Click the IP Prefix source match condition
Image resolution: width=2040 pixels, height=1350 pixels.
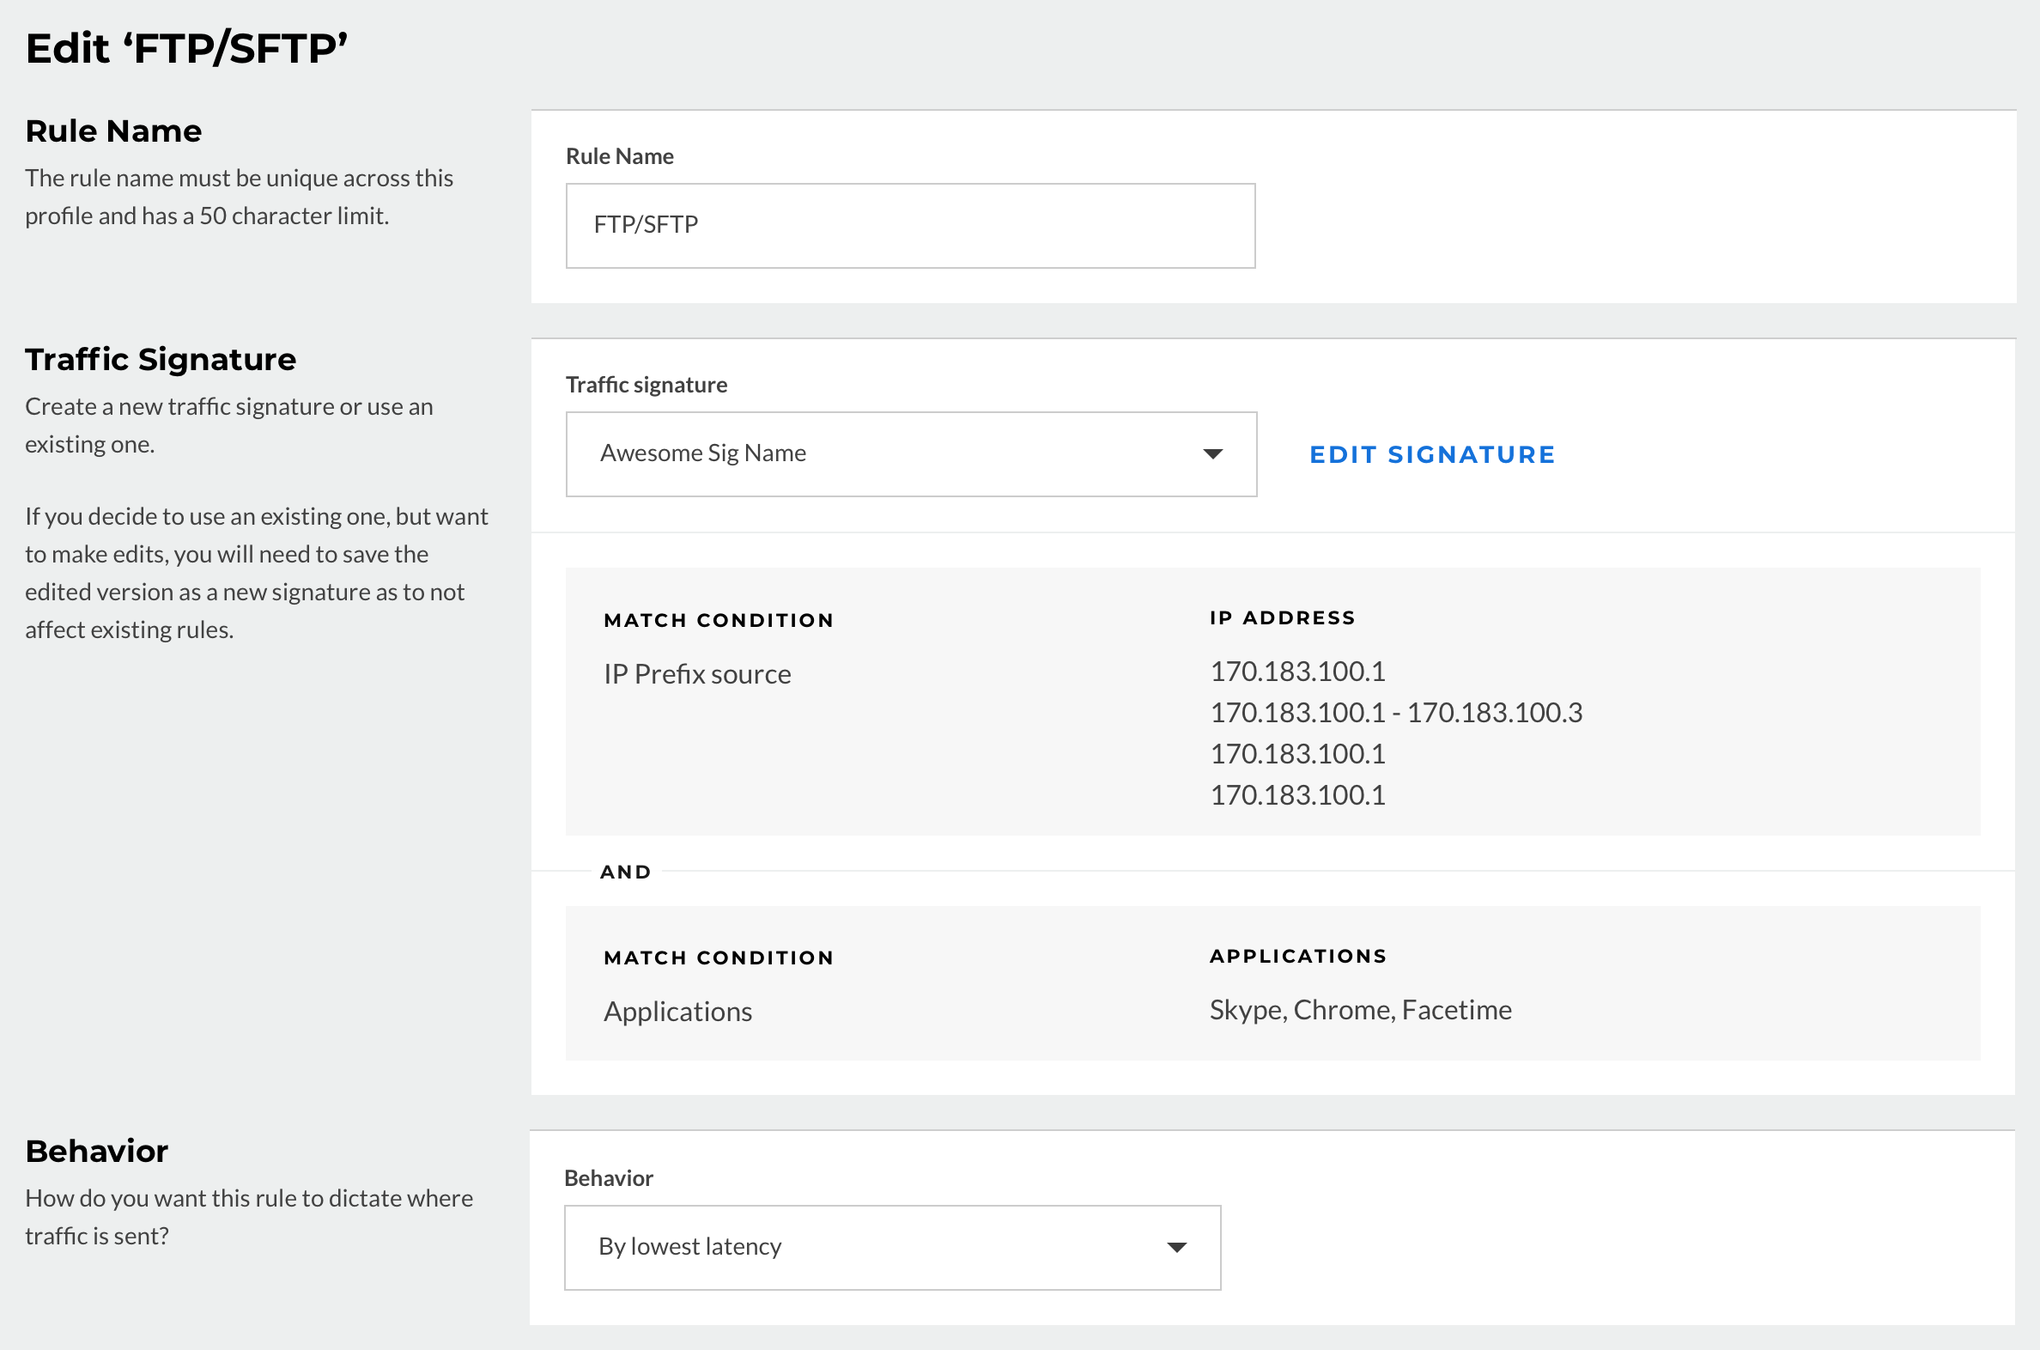[697, 674]
